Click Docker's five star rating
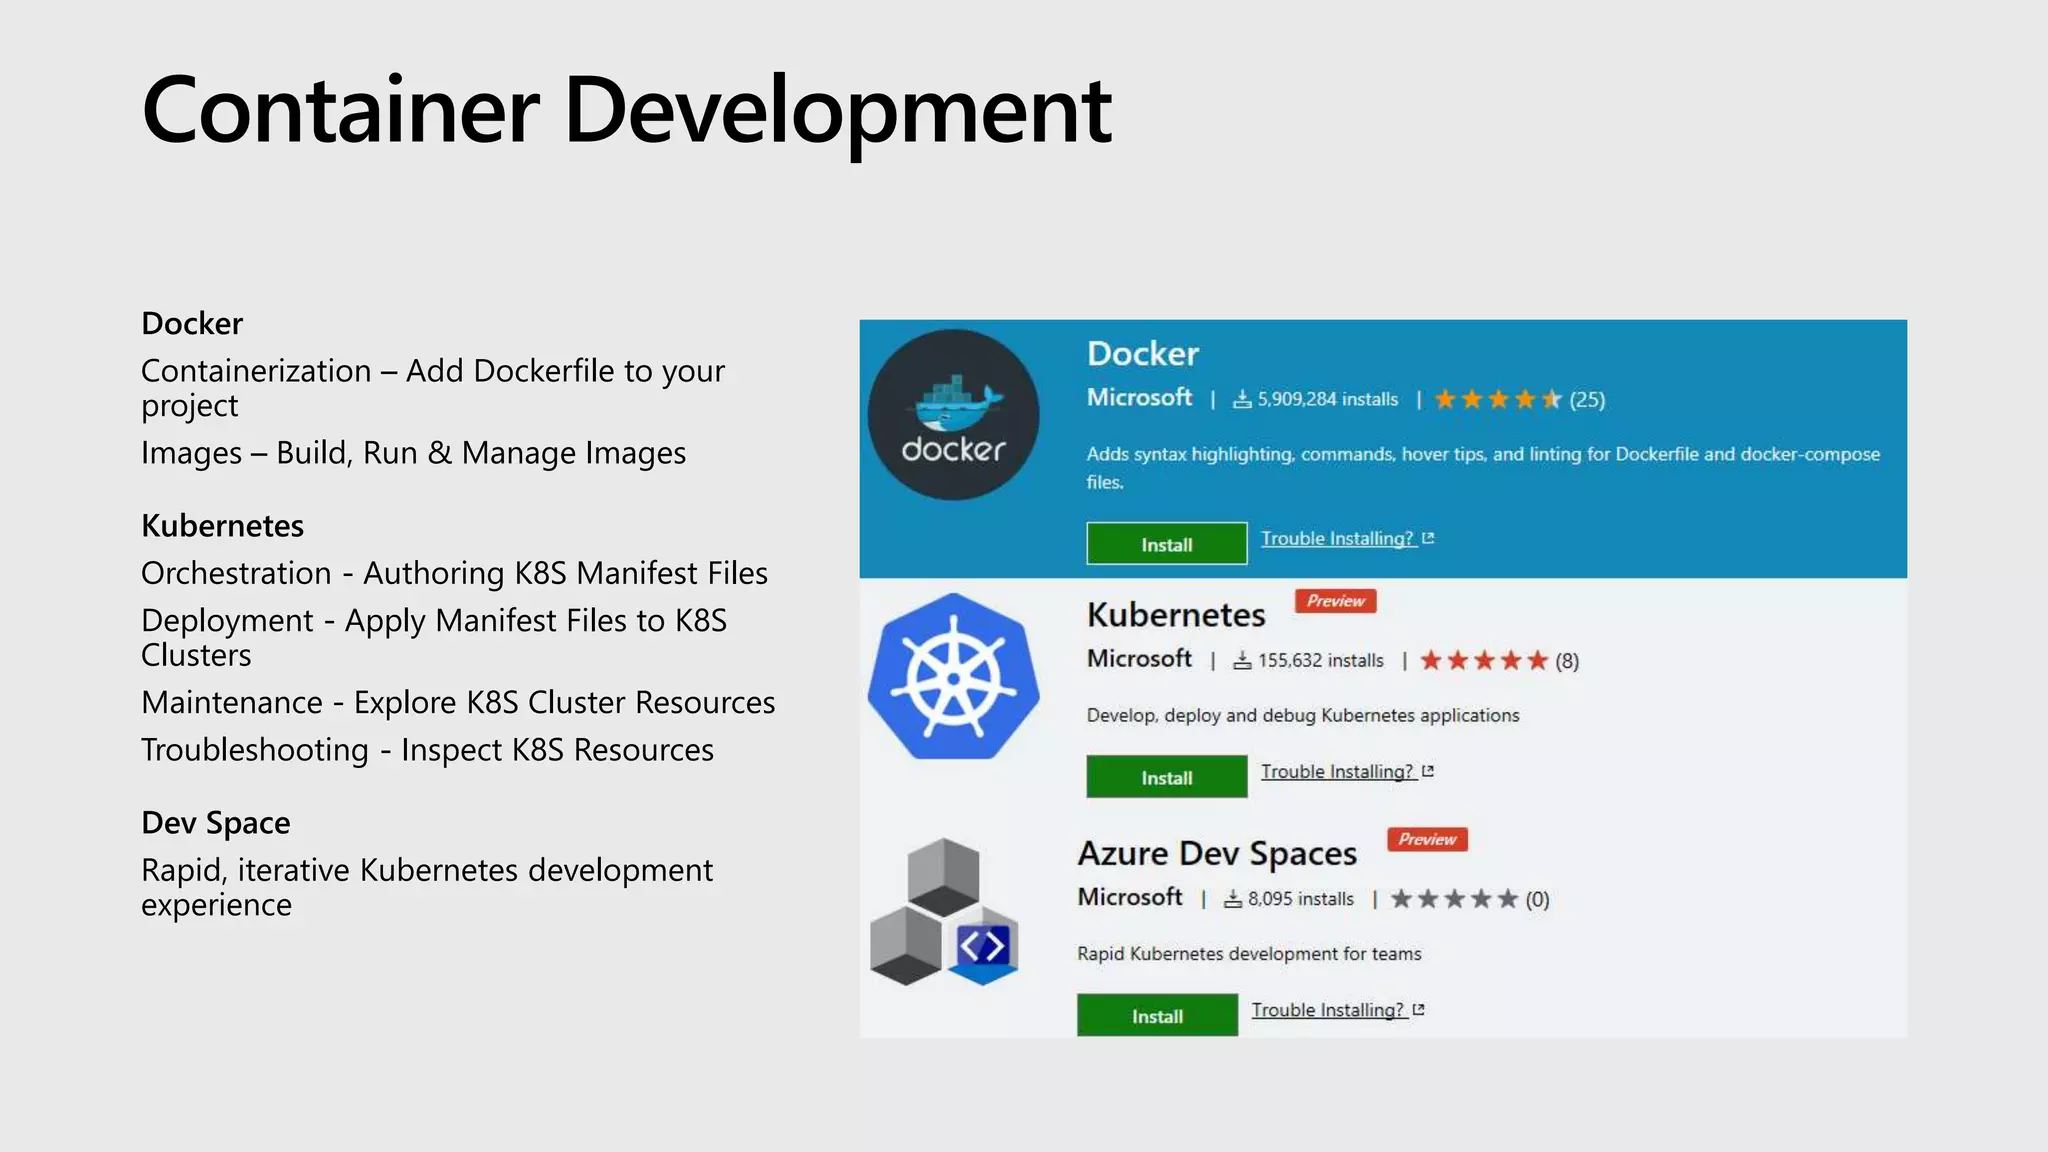The height and width of the screenshot is (1152, 2048). pos(1497,399)
